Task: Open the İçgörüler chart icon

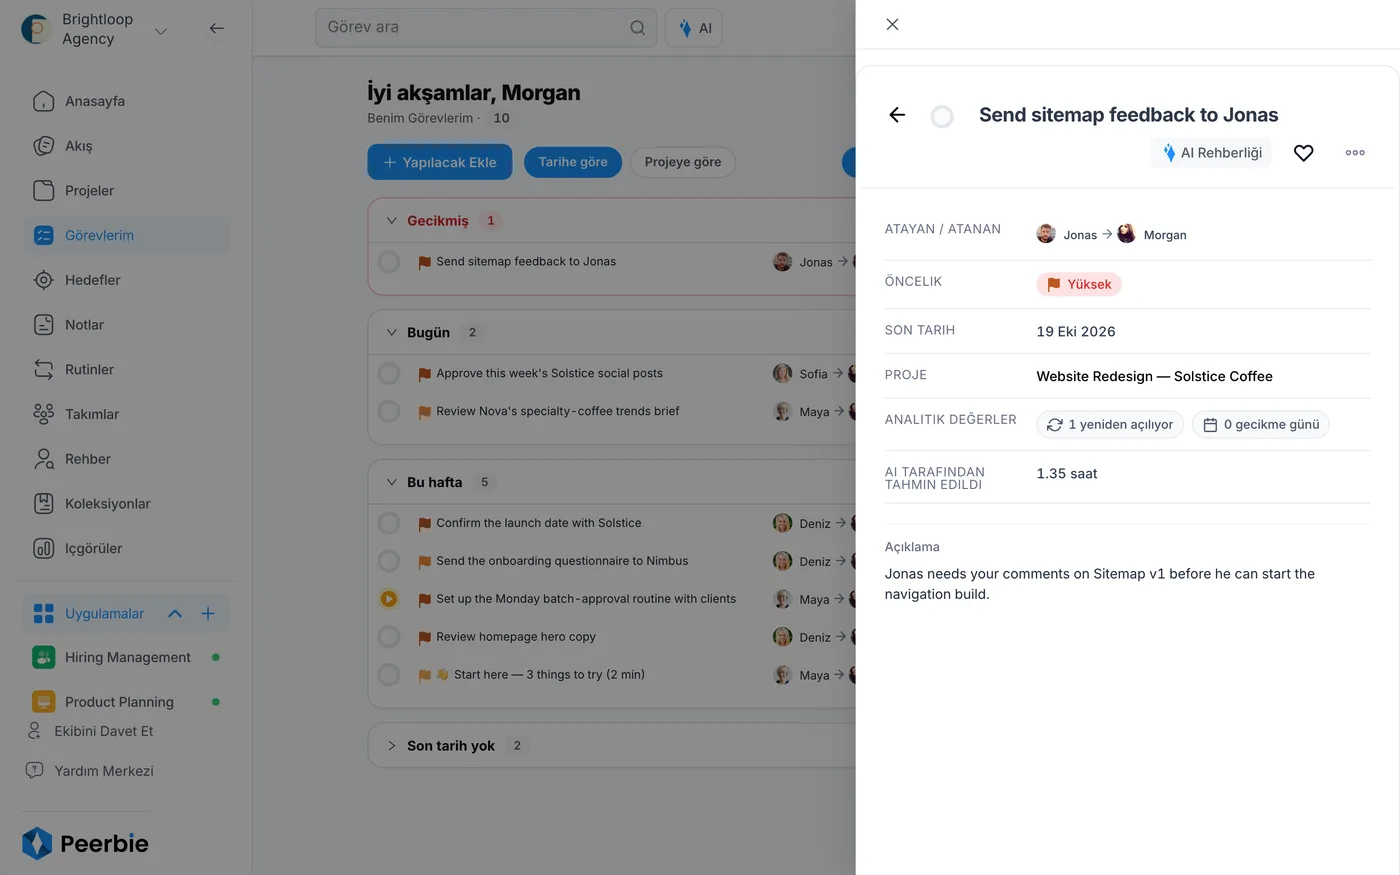Action: coord(44,548)
